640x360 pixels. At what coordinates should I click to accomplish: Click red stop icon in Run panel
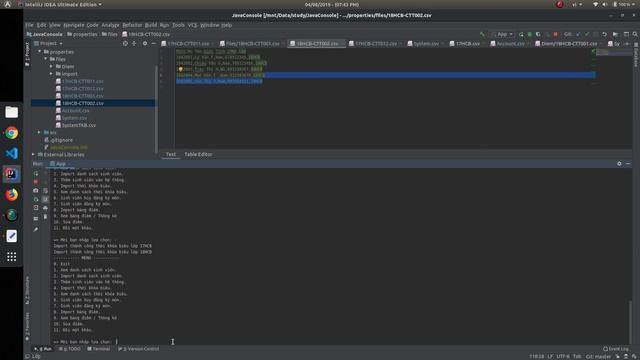pyautogui.click(x=36, y=182)
